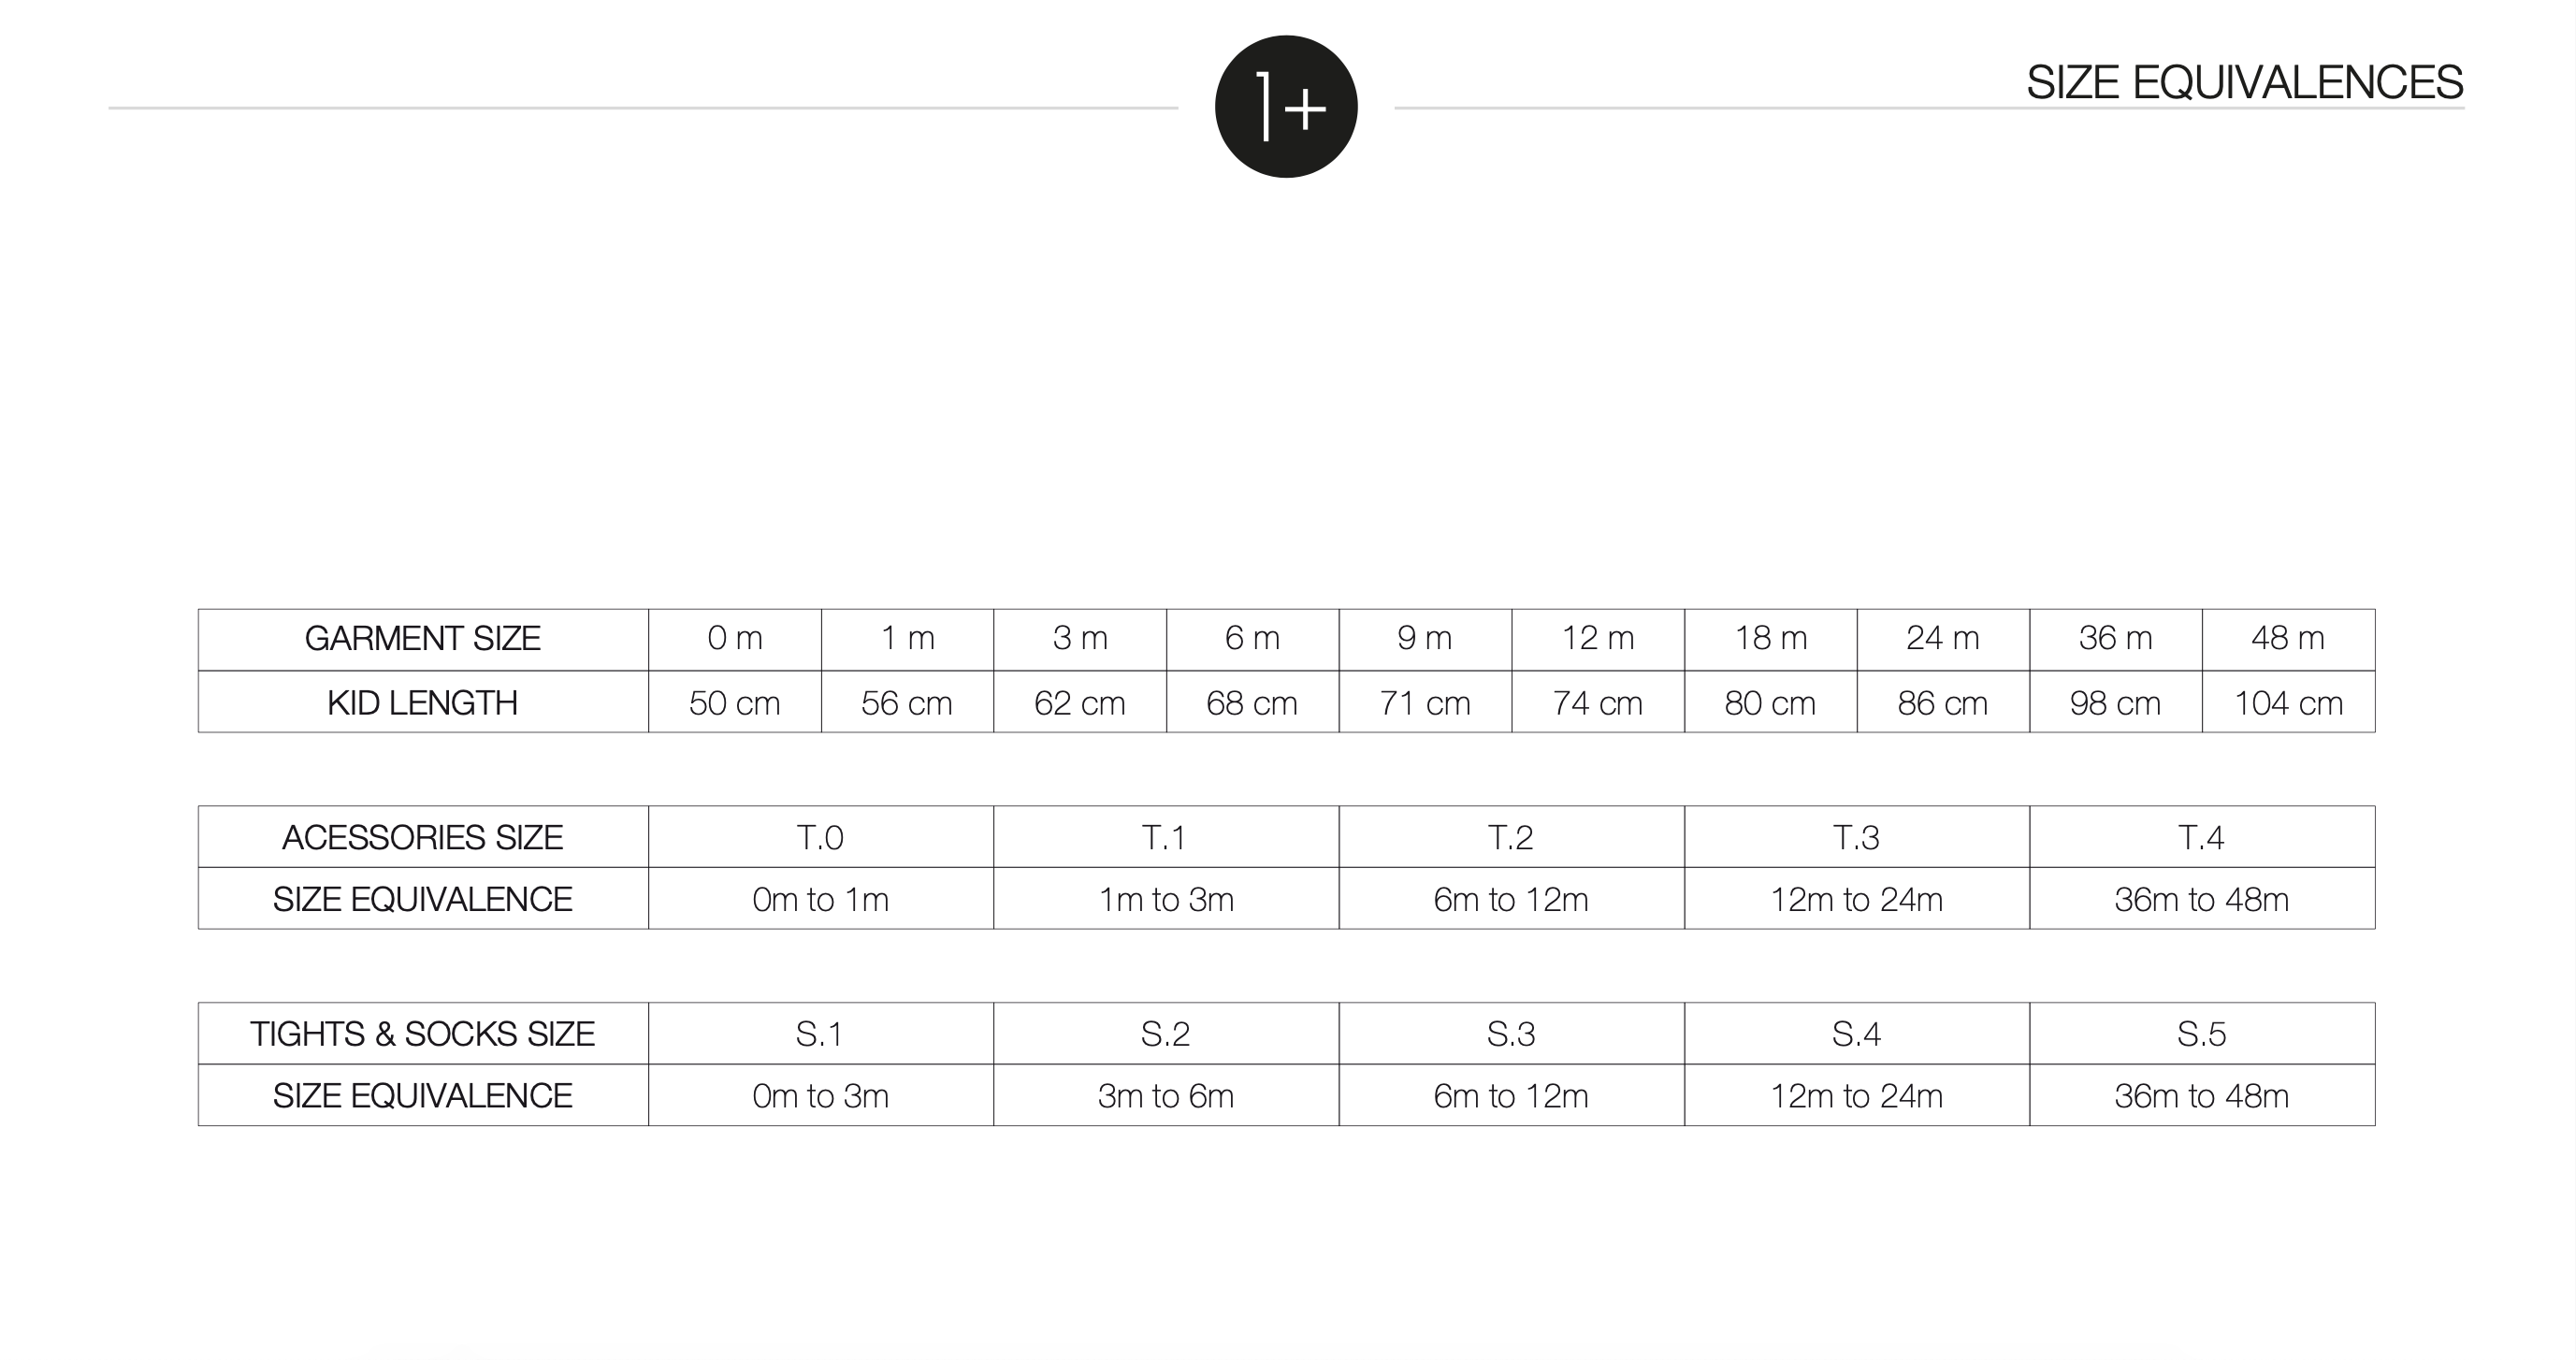The width and height of the screenshot is (2576, 1360).
Task: Click the 0m to 1m equivalence cell
Action: (821, 900)
